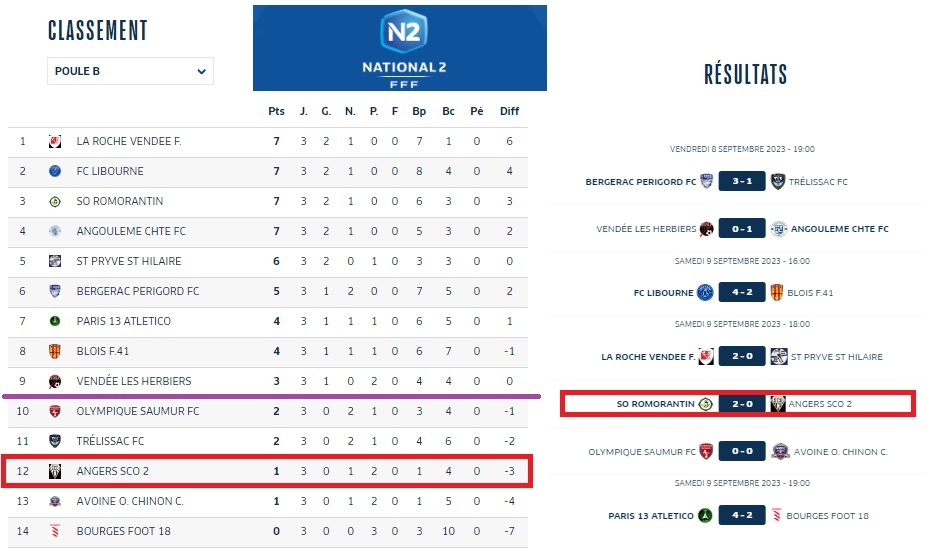Screen dimensions: 934x552
Task: Click the Olympique Saumur FC 0-0 score
Action: click(x=742, y=452)
